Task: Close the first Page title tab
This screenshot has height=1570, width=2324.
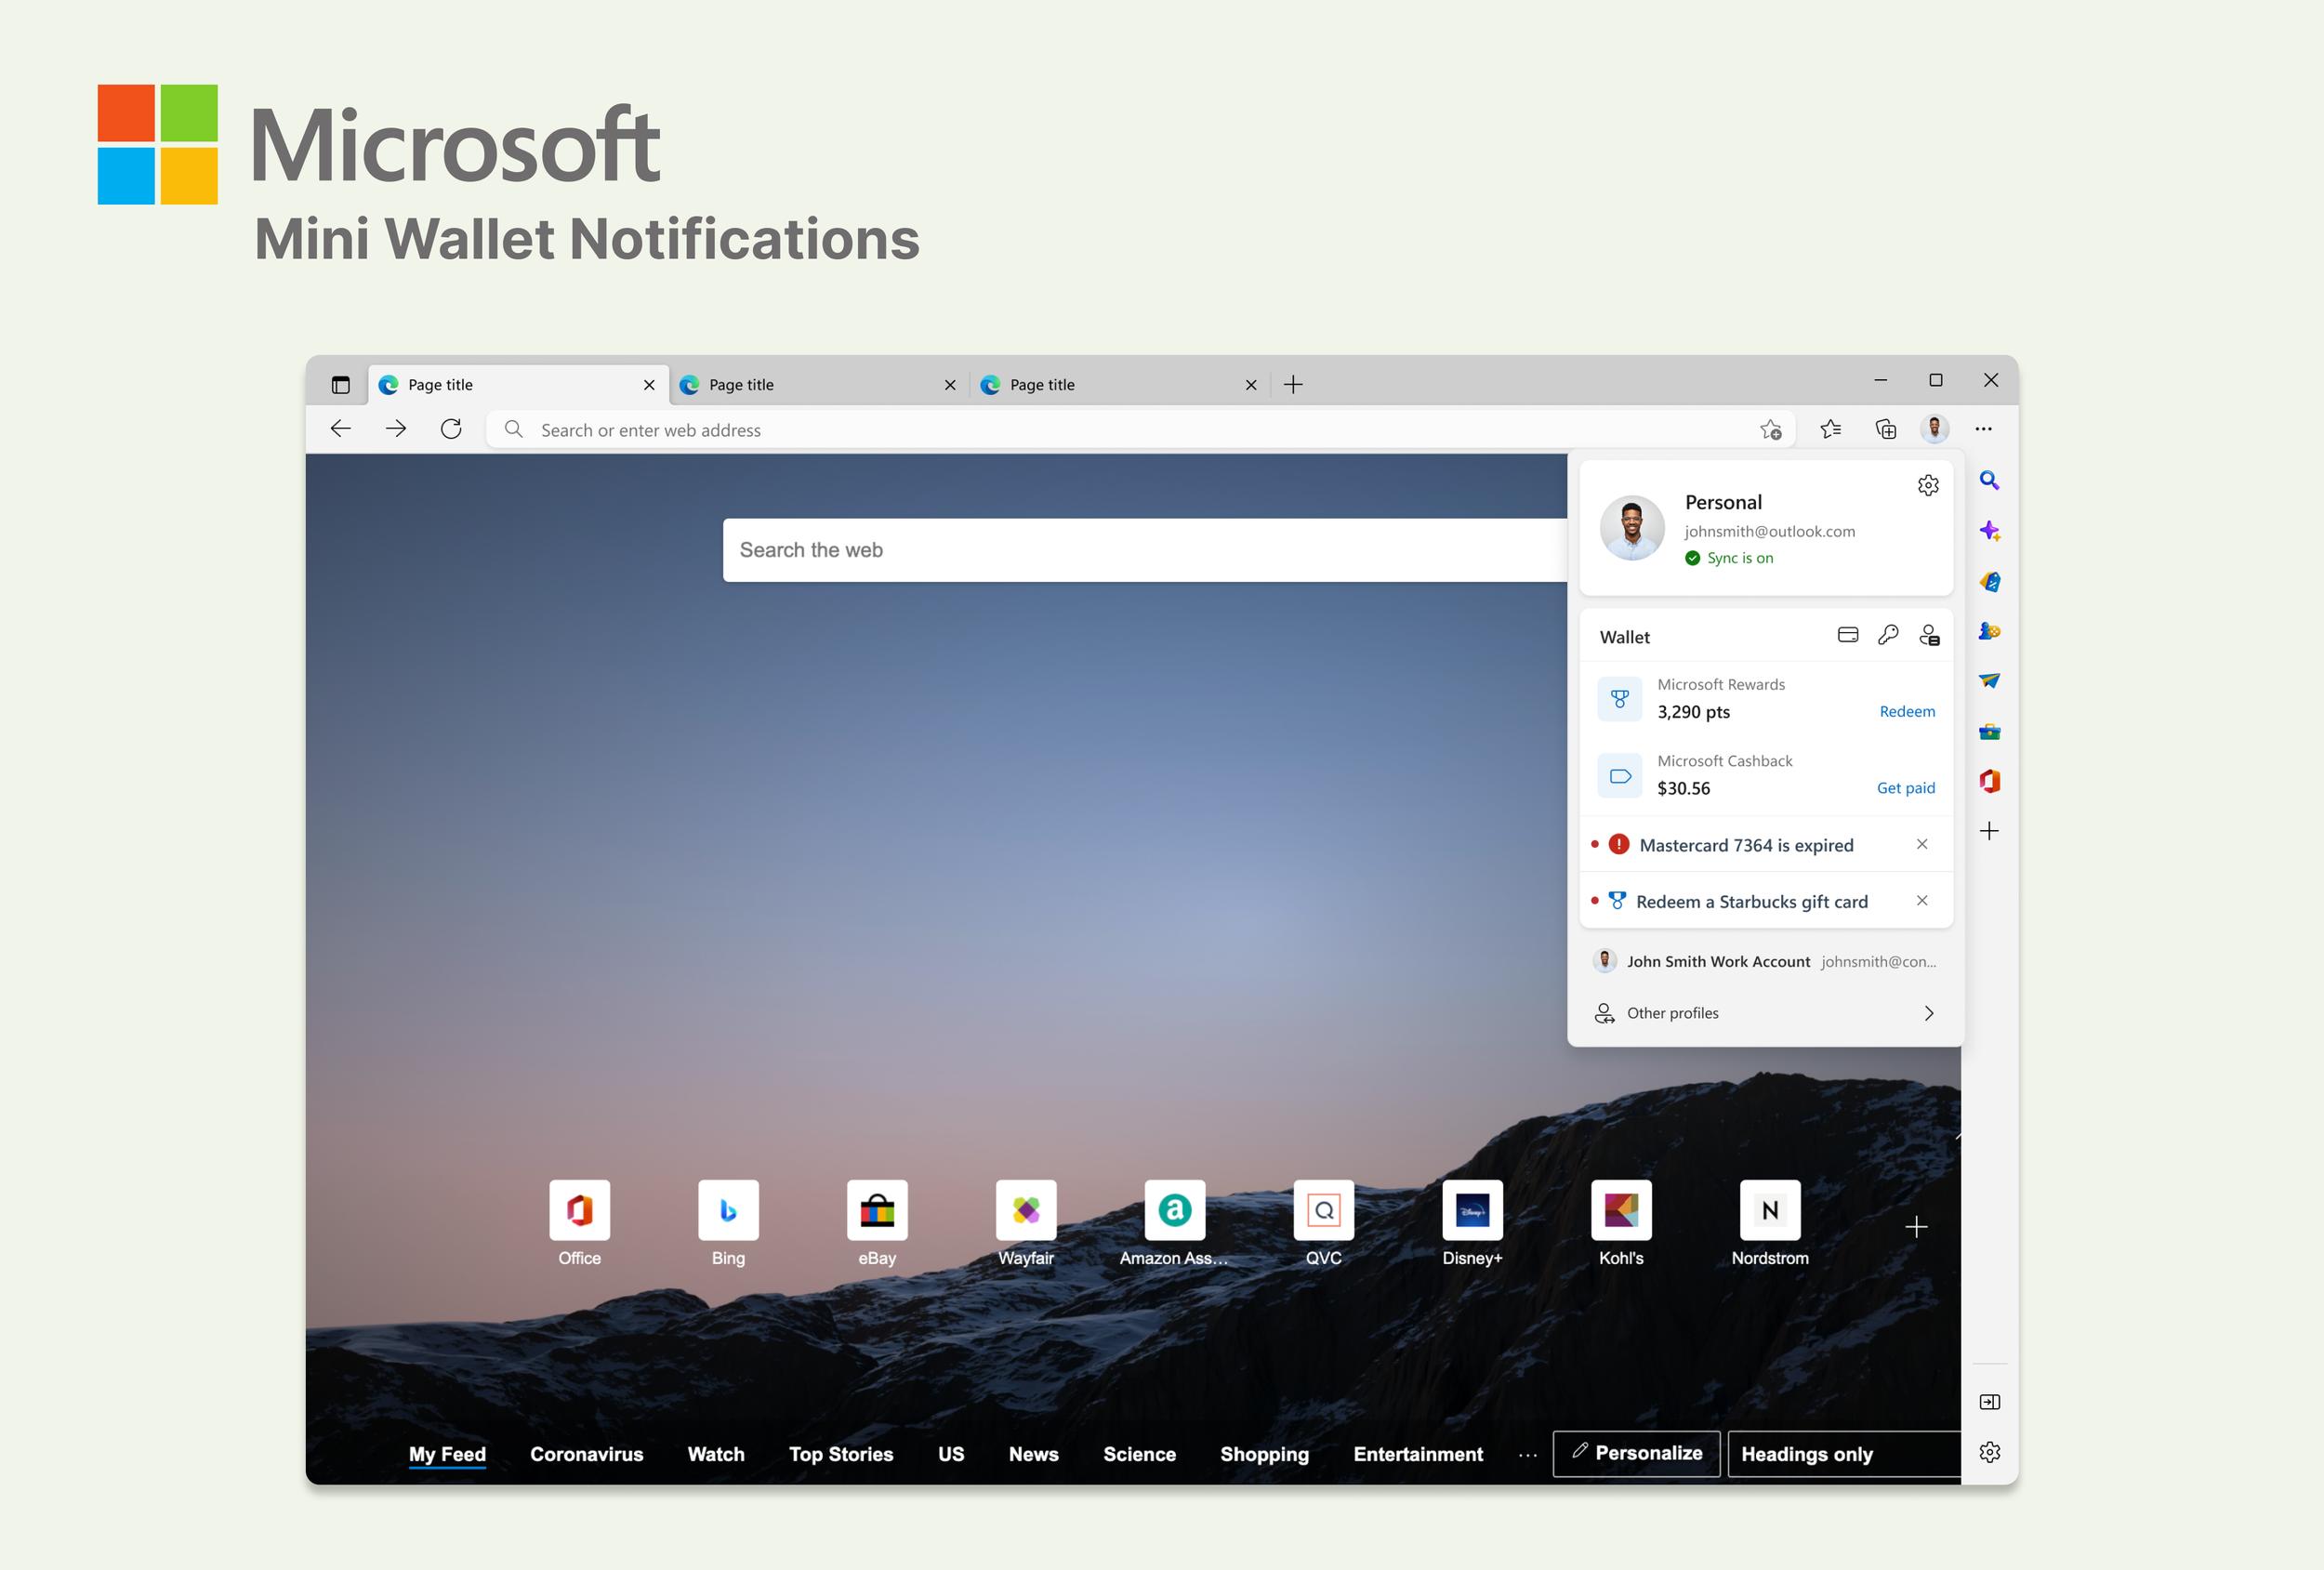Action: [x=649, y=385]
